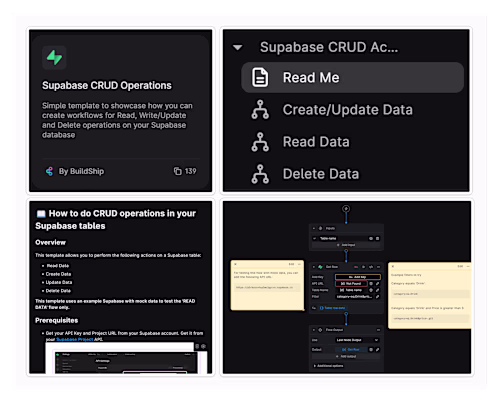Click the Supabase icon on Get Row node
This screenshot has width=500, height=403.
(x=320, y=267)
